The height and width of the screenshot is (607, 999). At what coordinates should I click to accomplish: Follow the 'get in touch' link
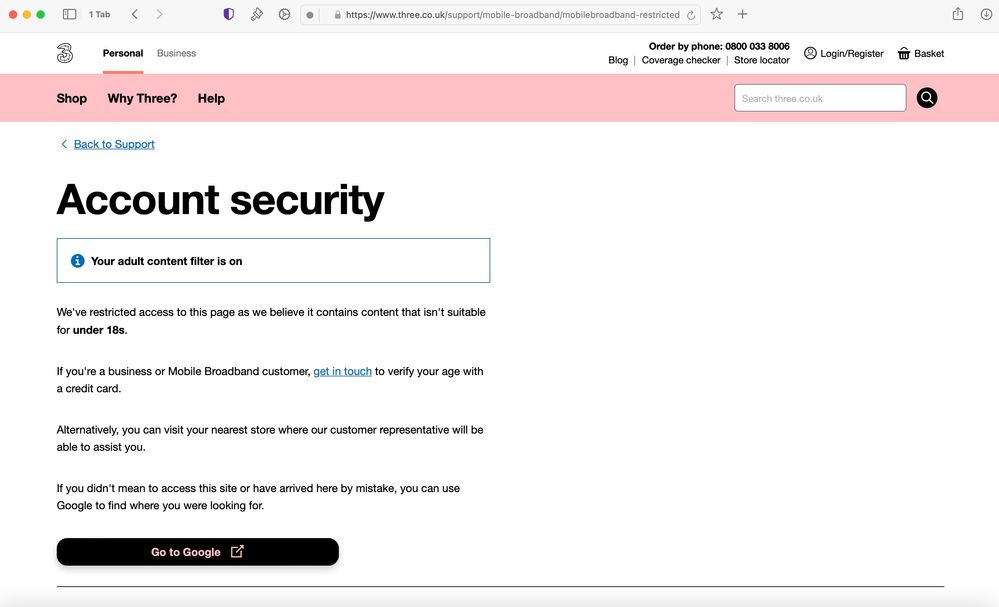342,370
